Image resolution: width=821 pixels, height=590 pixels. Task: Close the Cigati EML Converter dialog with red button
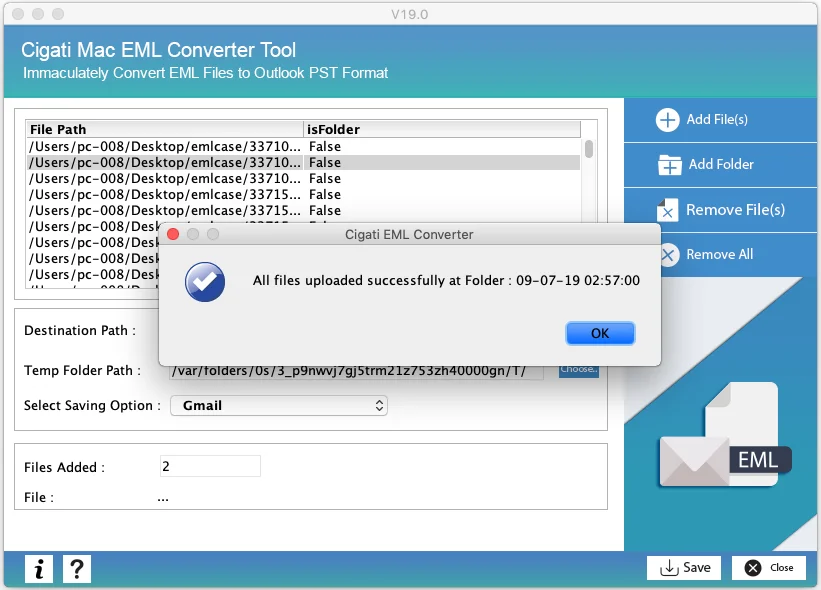tap(173, 234)
